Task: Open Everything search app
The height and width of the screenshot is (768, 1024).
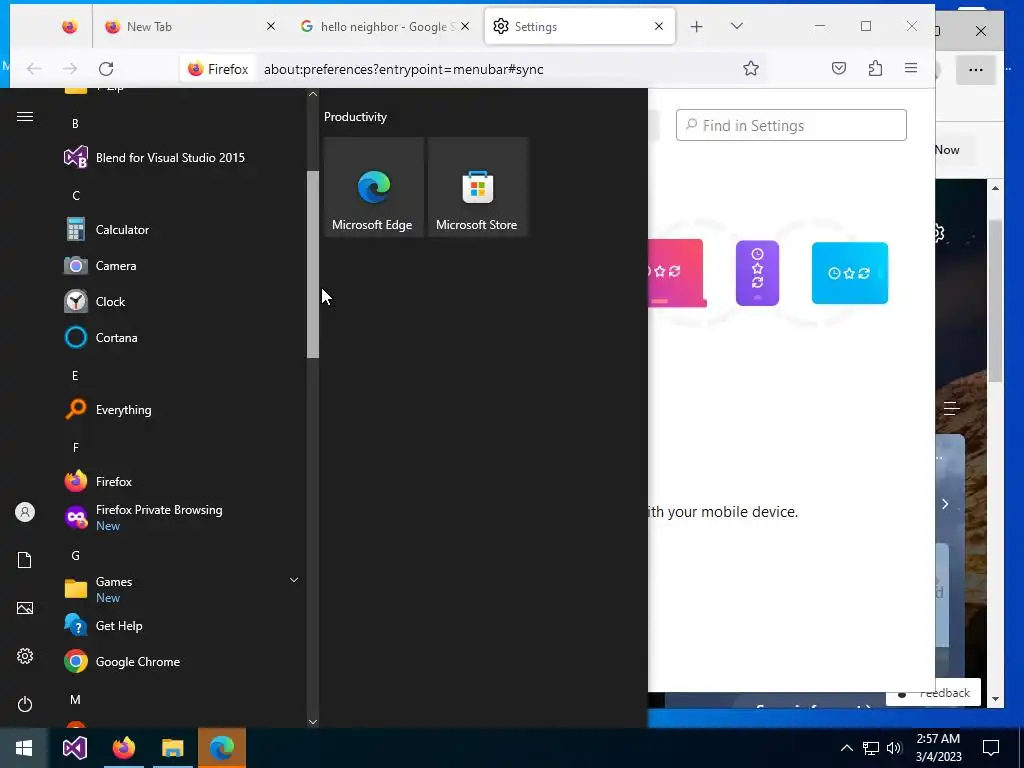Action: [x=108, y=409]
